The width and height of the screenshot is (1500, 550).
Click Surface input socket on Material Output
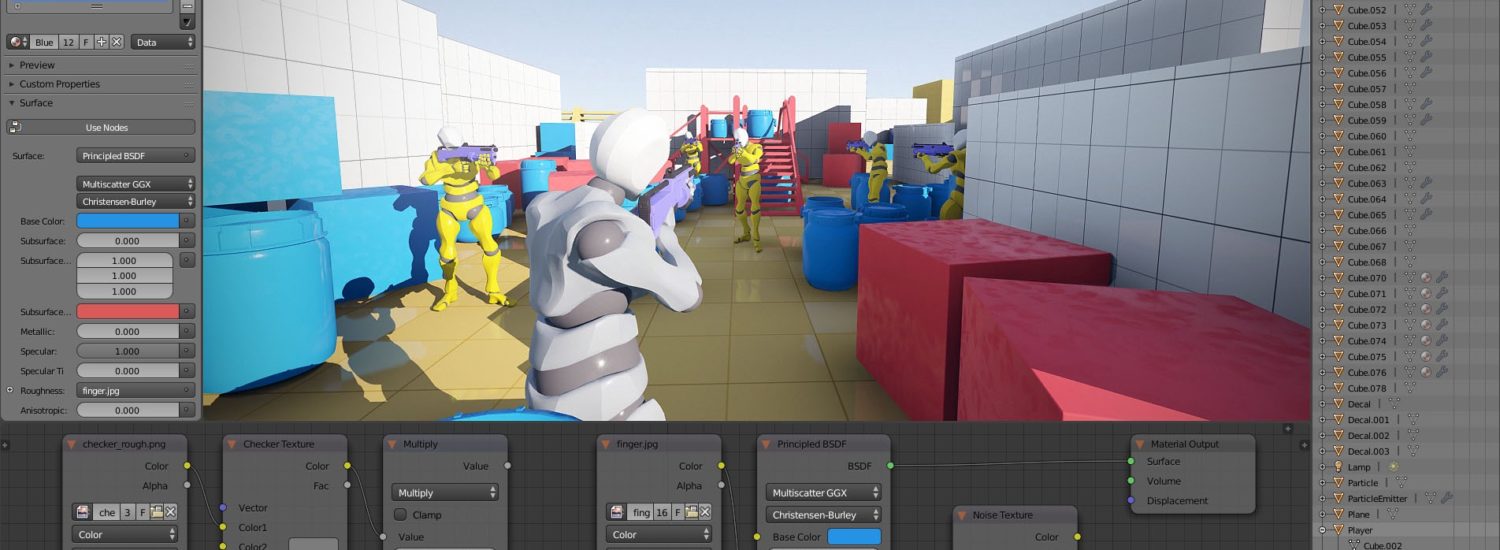pos(1131,462)
